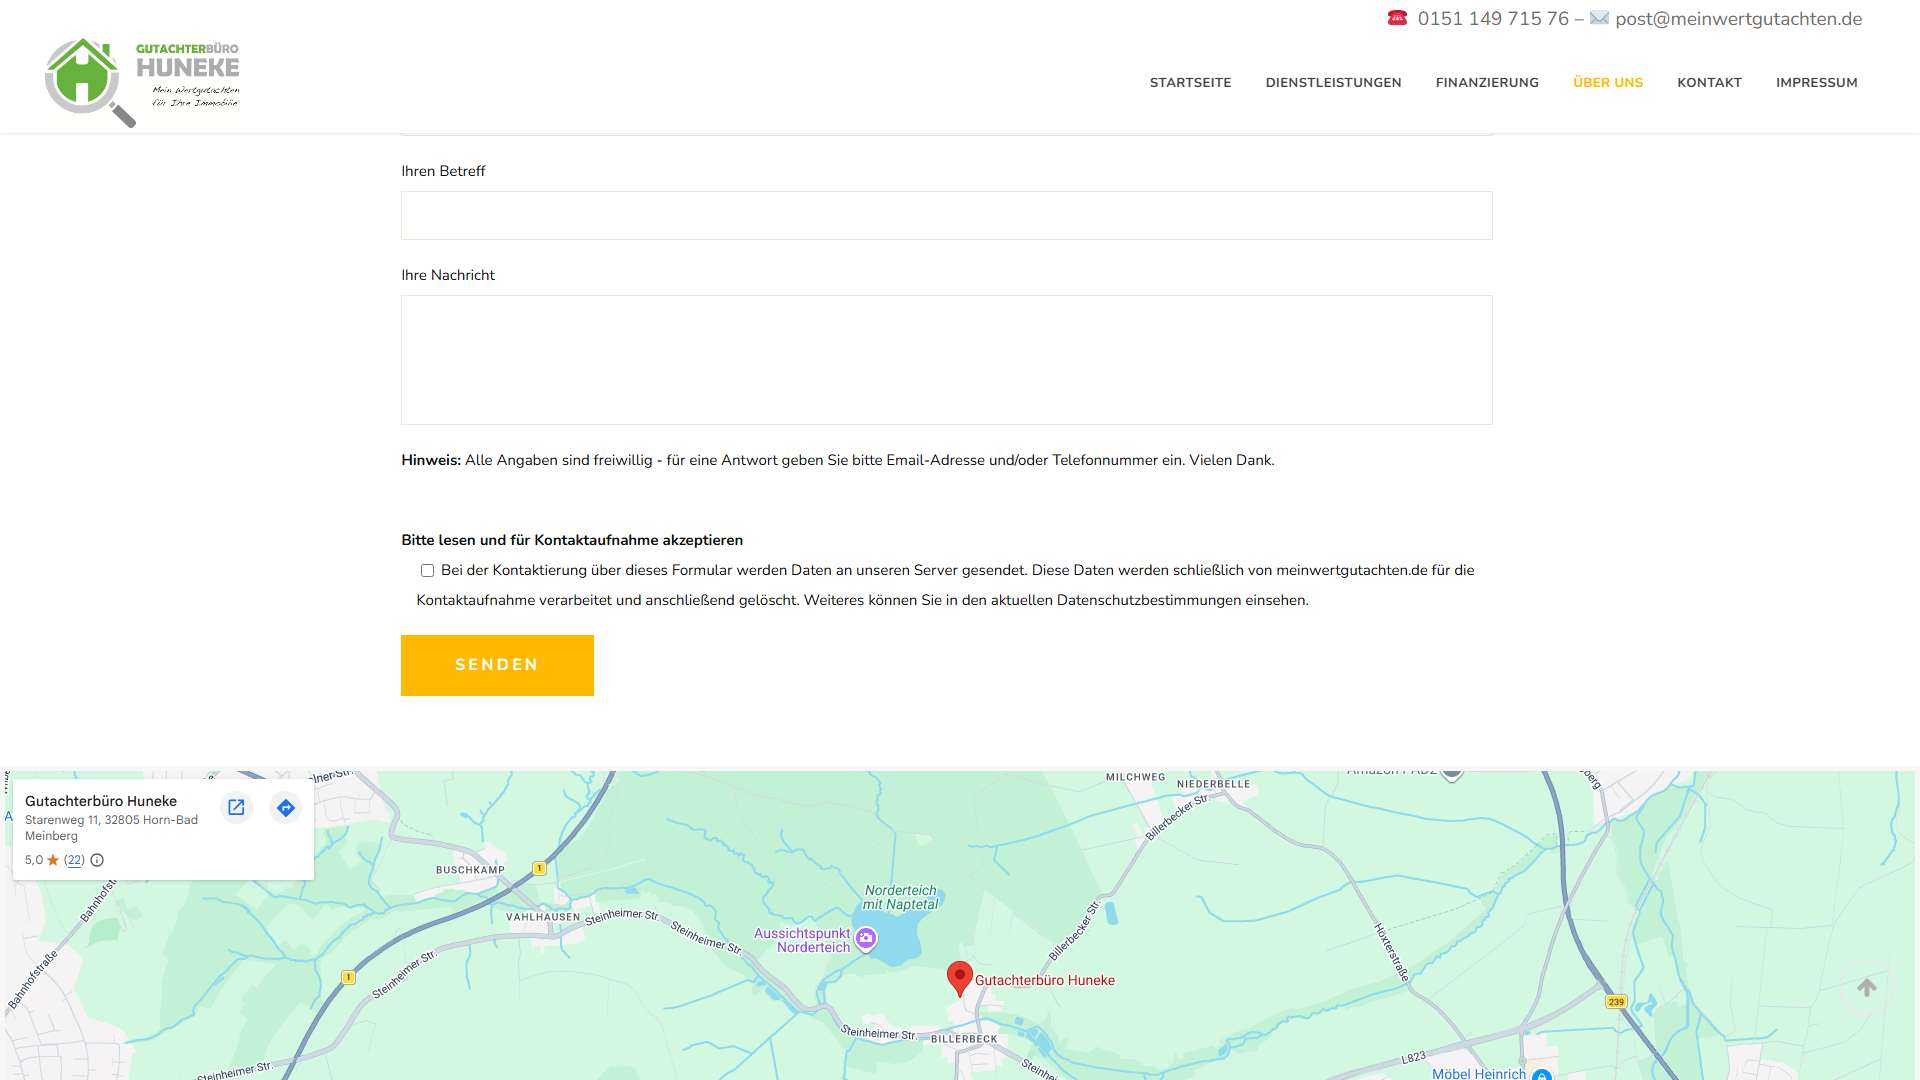This screenshot has height=1080, width=1920.
Task: Click the VAHLHAUSEN place label on map
Action: coord(543,917)
